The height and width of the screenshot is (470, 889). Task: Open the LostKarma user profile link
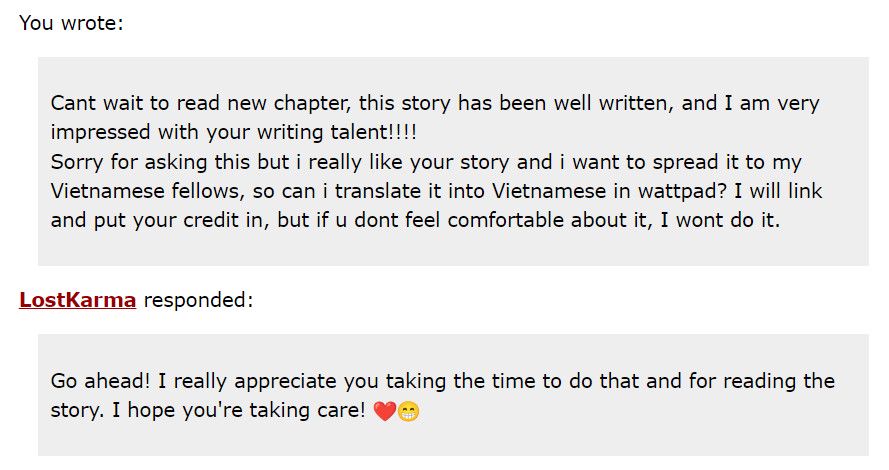[77, 300]
